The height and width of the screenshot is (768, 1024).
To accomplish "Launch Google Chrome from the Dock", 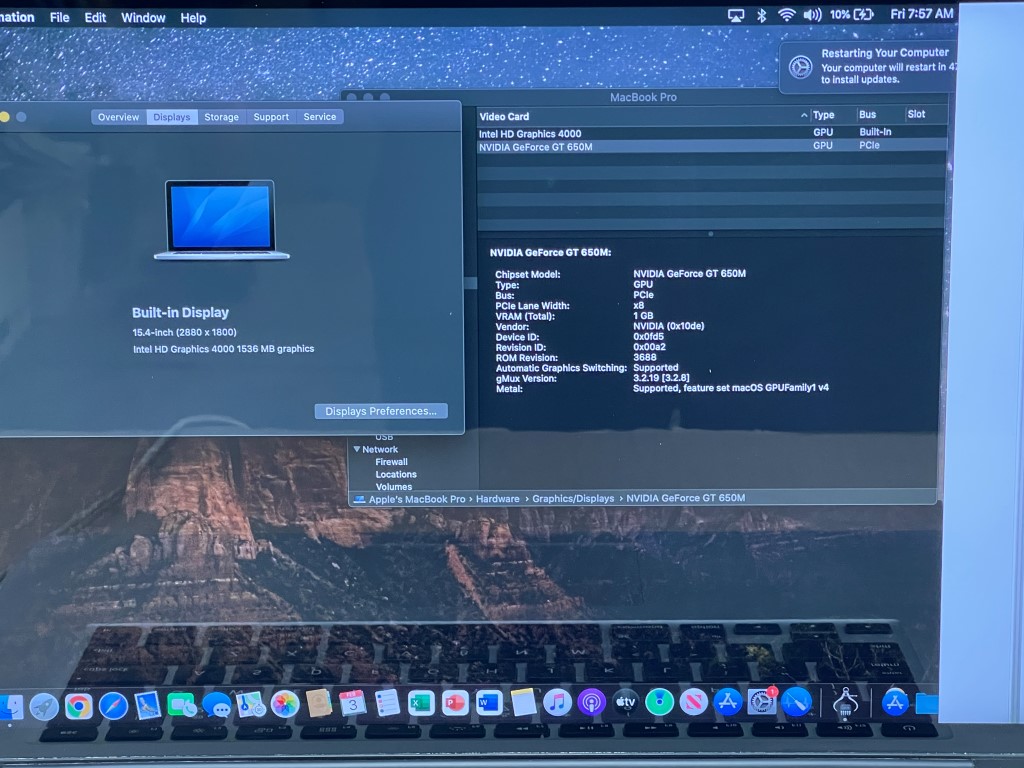I will pyautogui.click(x=78, y=707).
